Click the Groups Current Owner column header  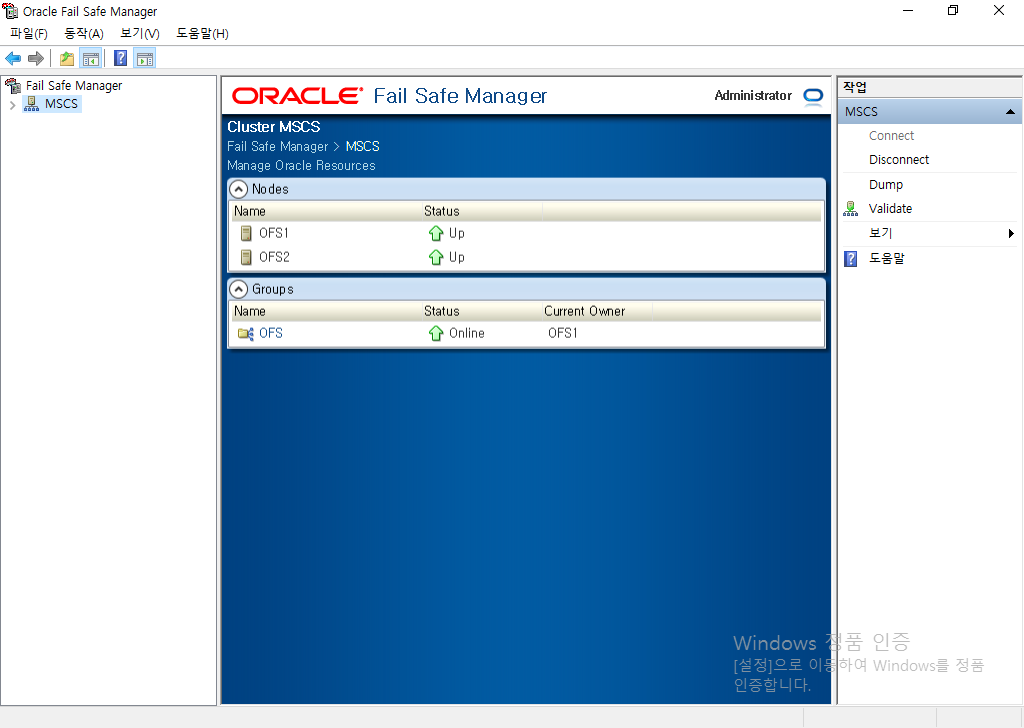[x=584, y=311]
